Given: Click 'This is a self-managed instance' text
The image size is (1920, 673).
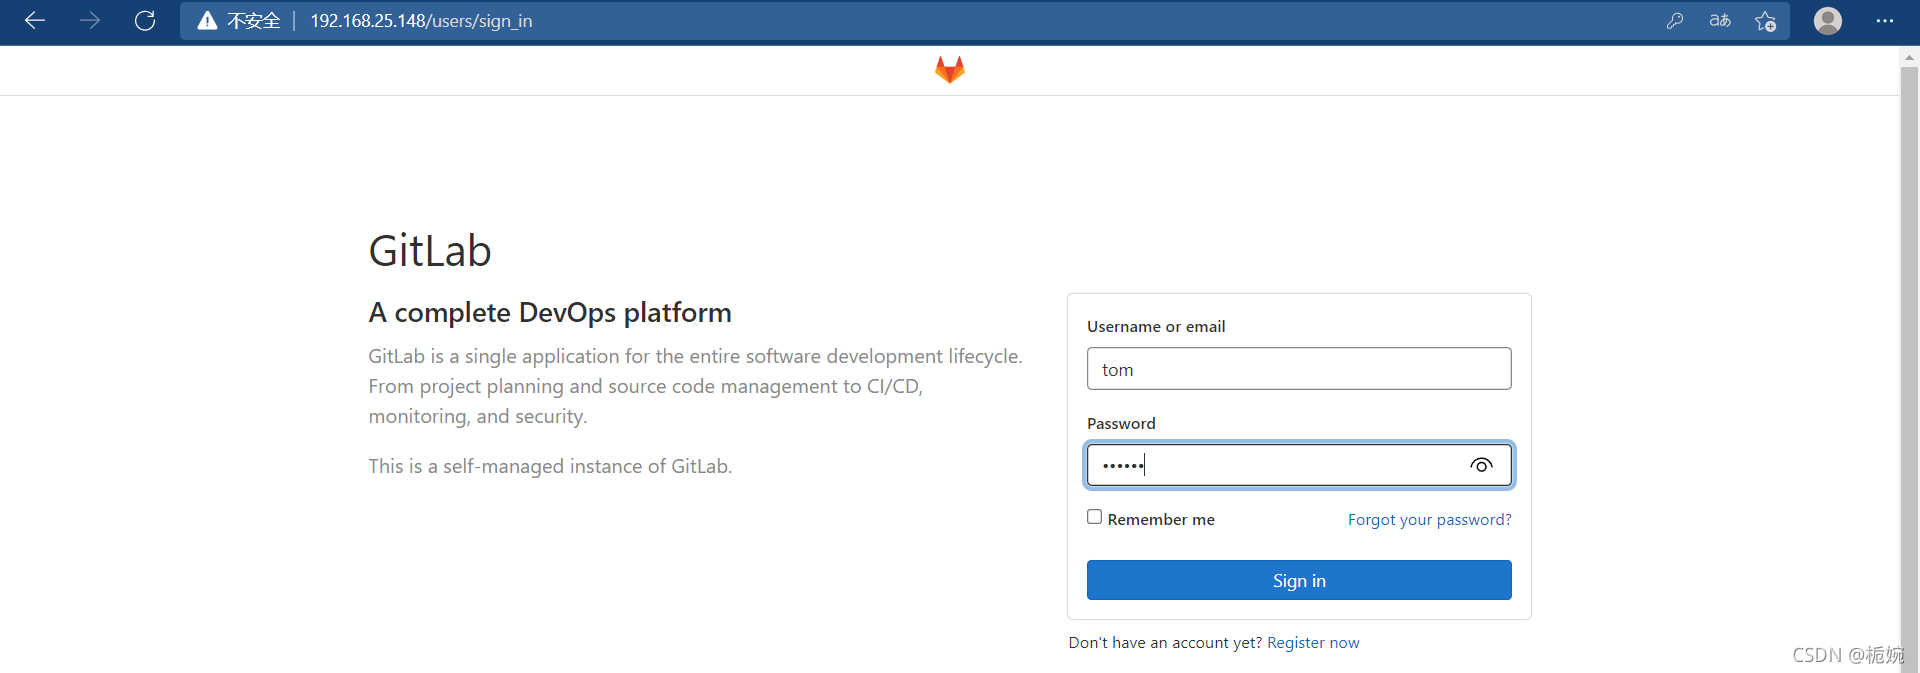Looking at the screenshot, I should [550, 466].
